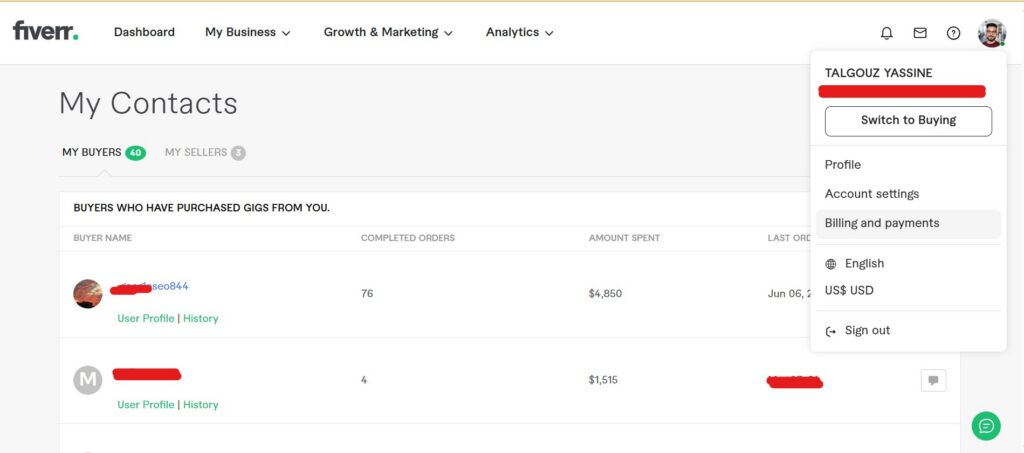Click the TALGOUZ YASSINE name in menu
This screenshot has width=1024, height=453.
pos(878,73)
